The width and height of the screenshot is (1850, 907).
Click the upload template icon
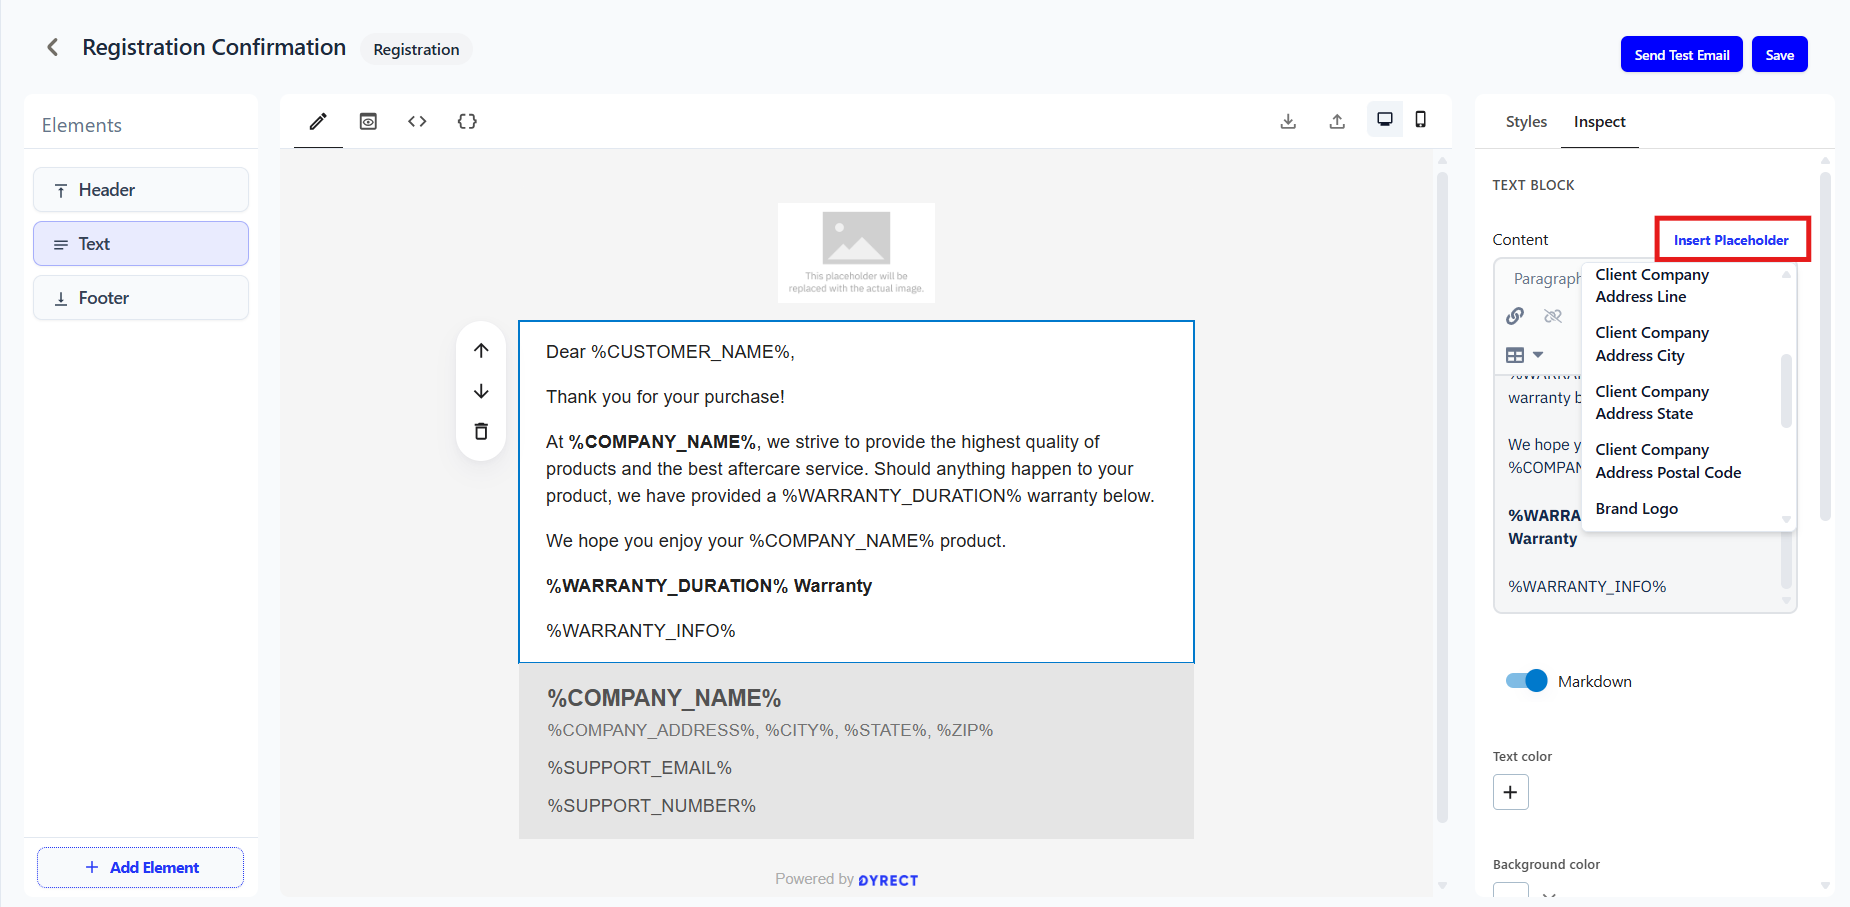(1337, 122)
